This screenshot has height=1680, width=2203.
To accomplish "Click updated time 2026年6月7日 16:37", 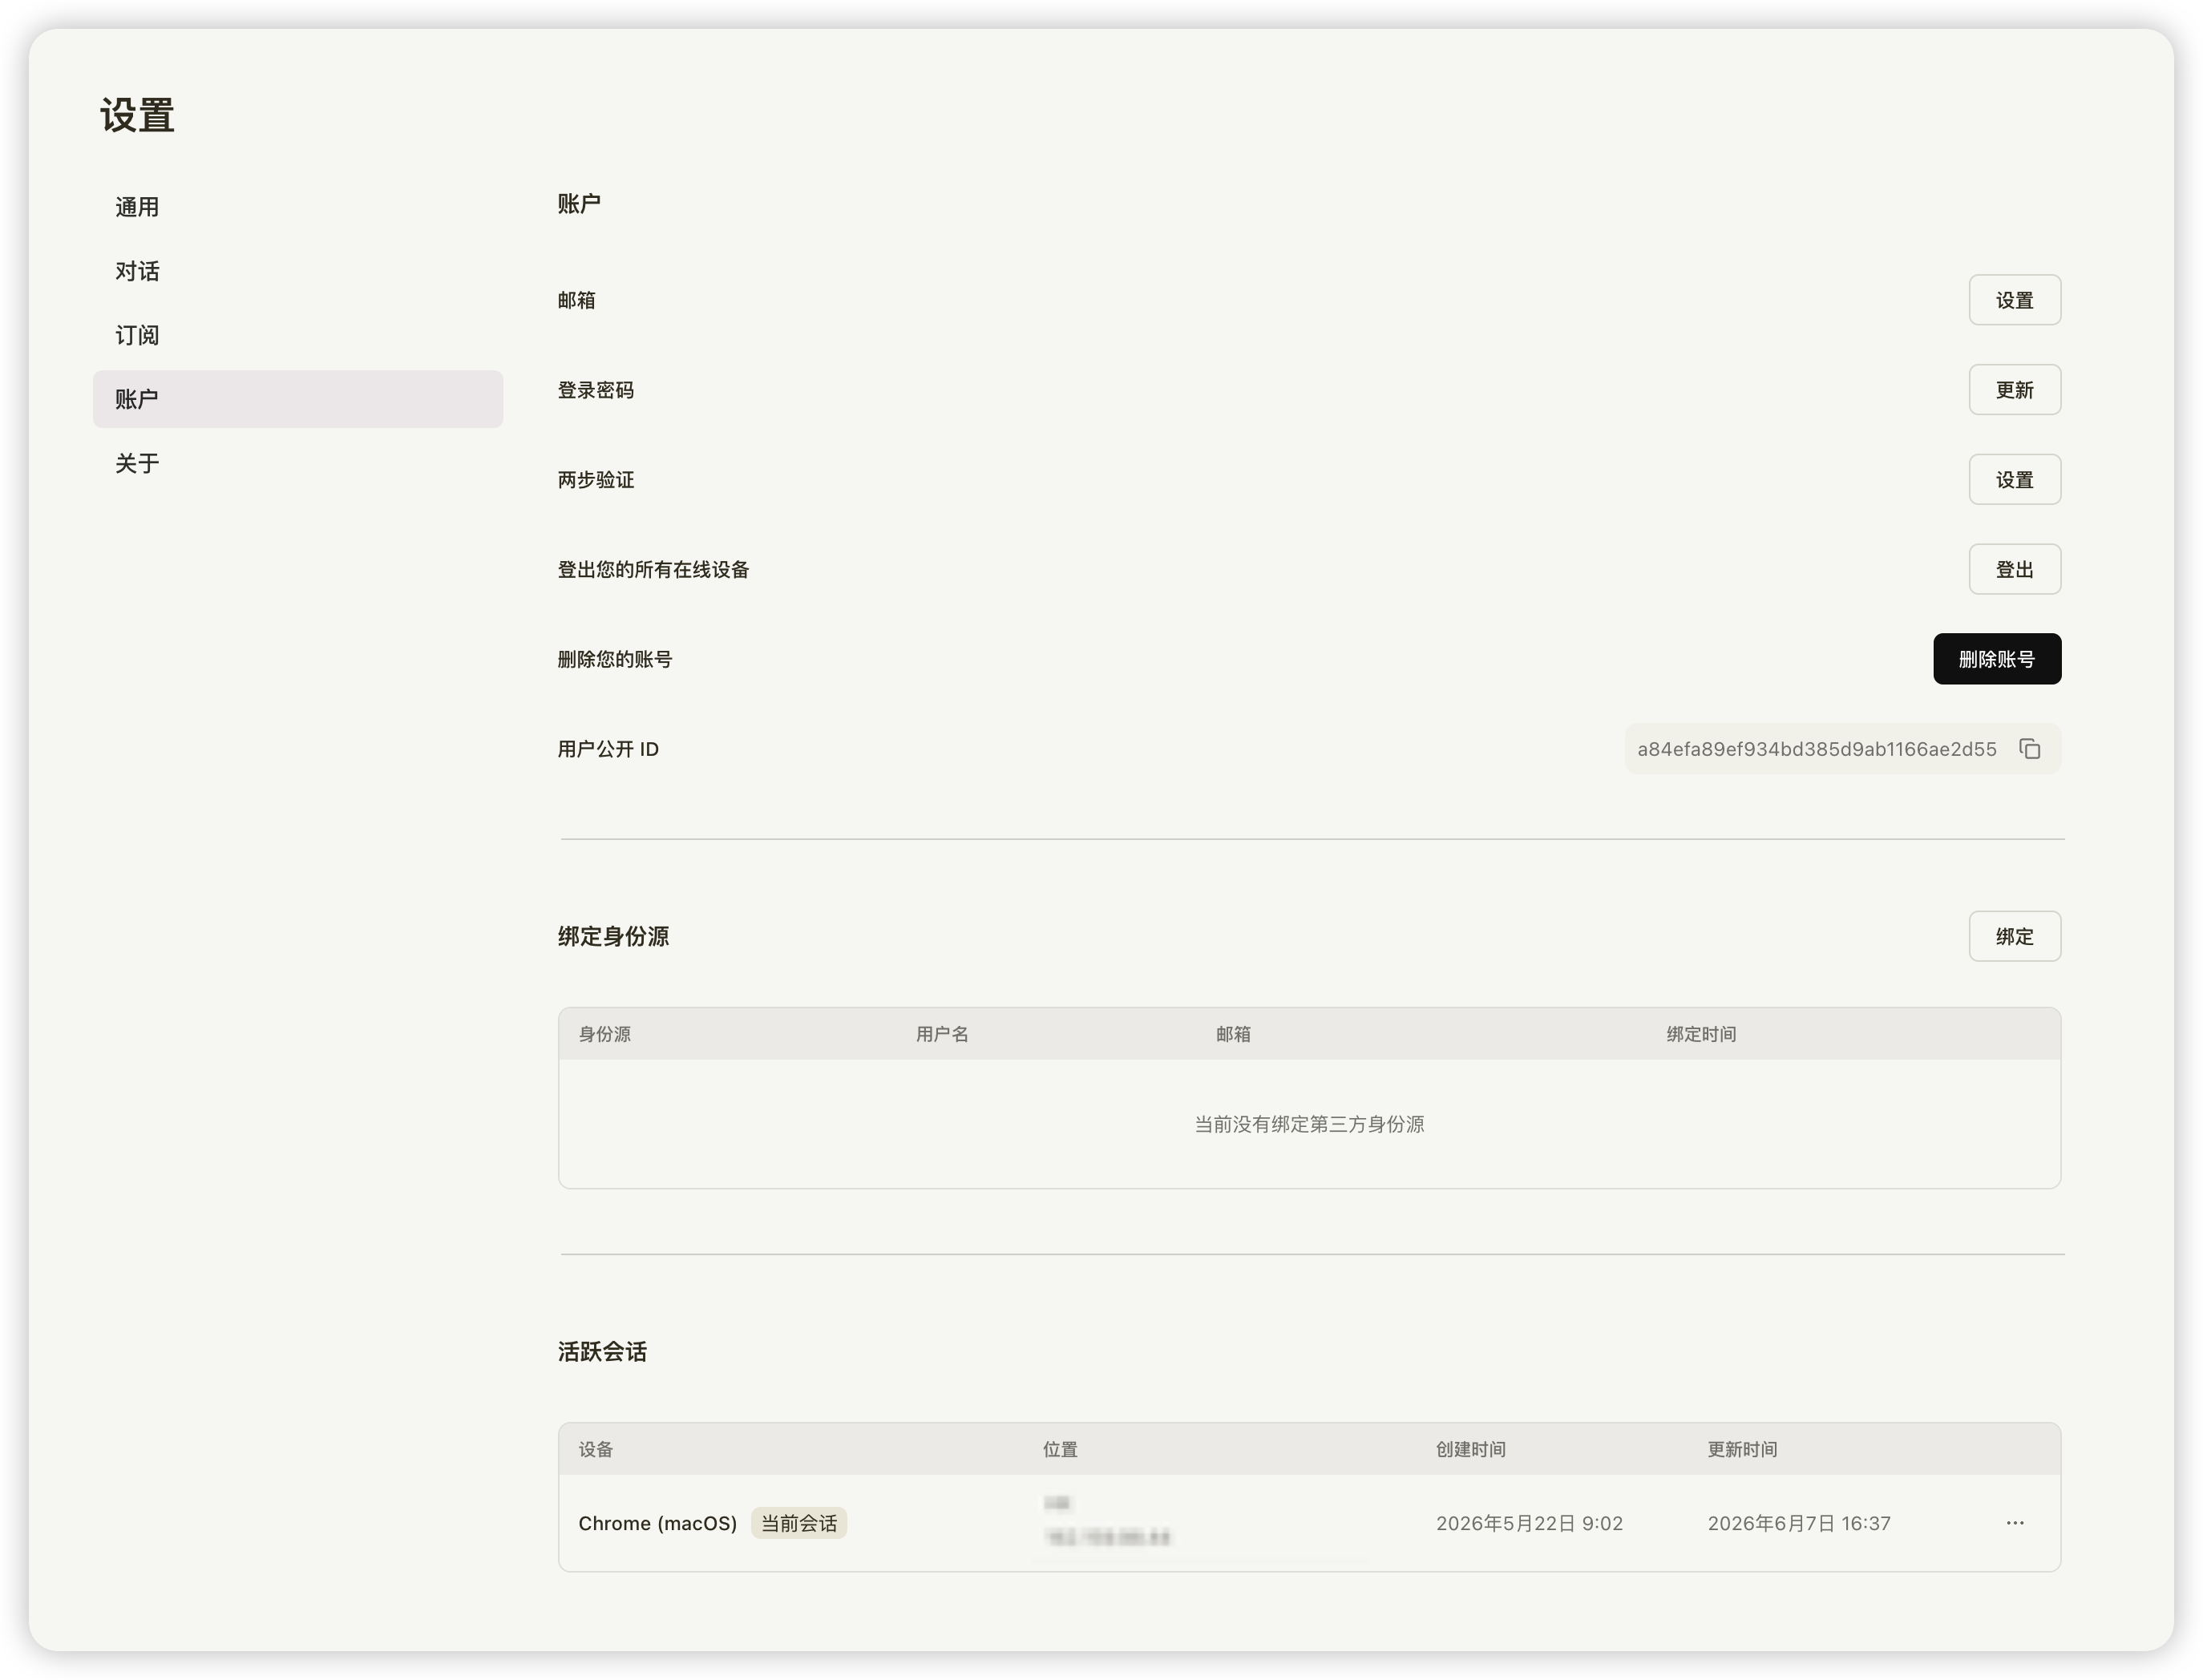I will [x=1799, y=1523].
